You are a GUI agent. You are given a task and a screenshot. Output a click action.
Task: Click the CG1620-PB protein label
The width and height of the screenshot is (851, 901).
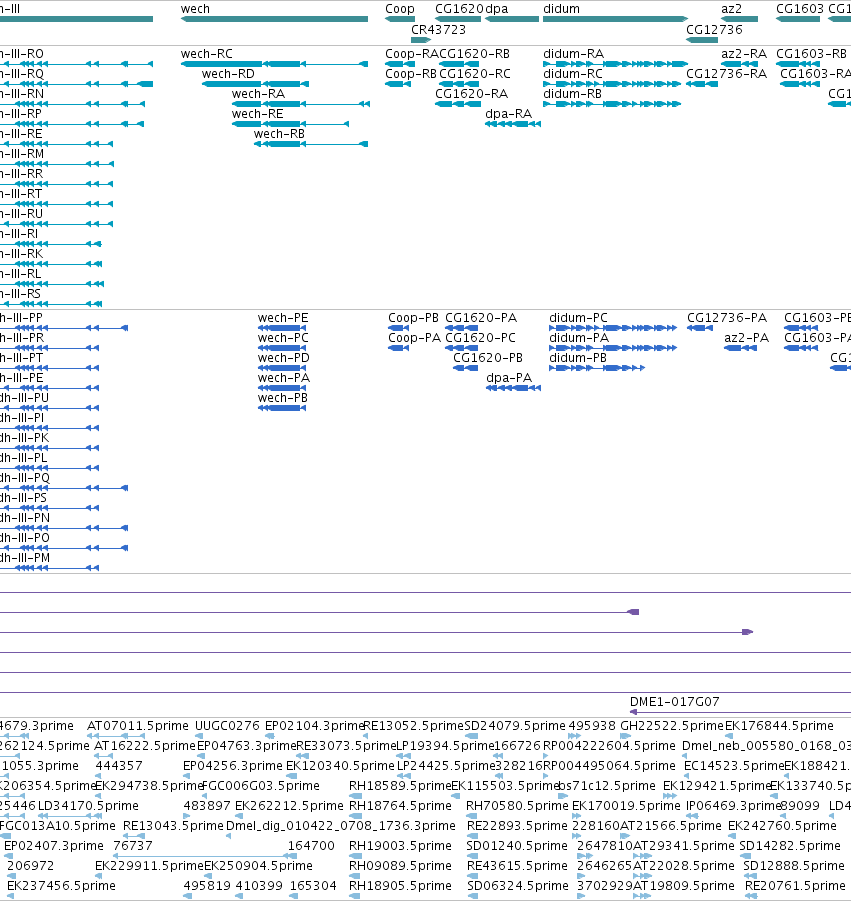click(488, 357)
